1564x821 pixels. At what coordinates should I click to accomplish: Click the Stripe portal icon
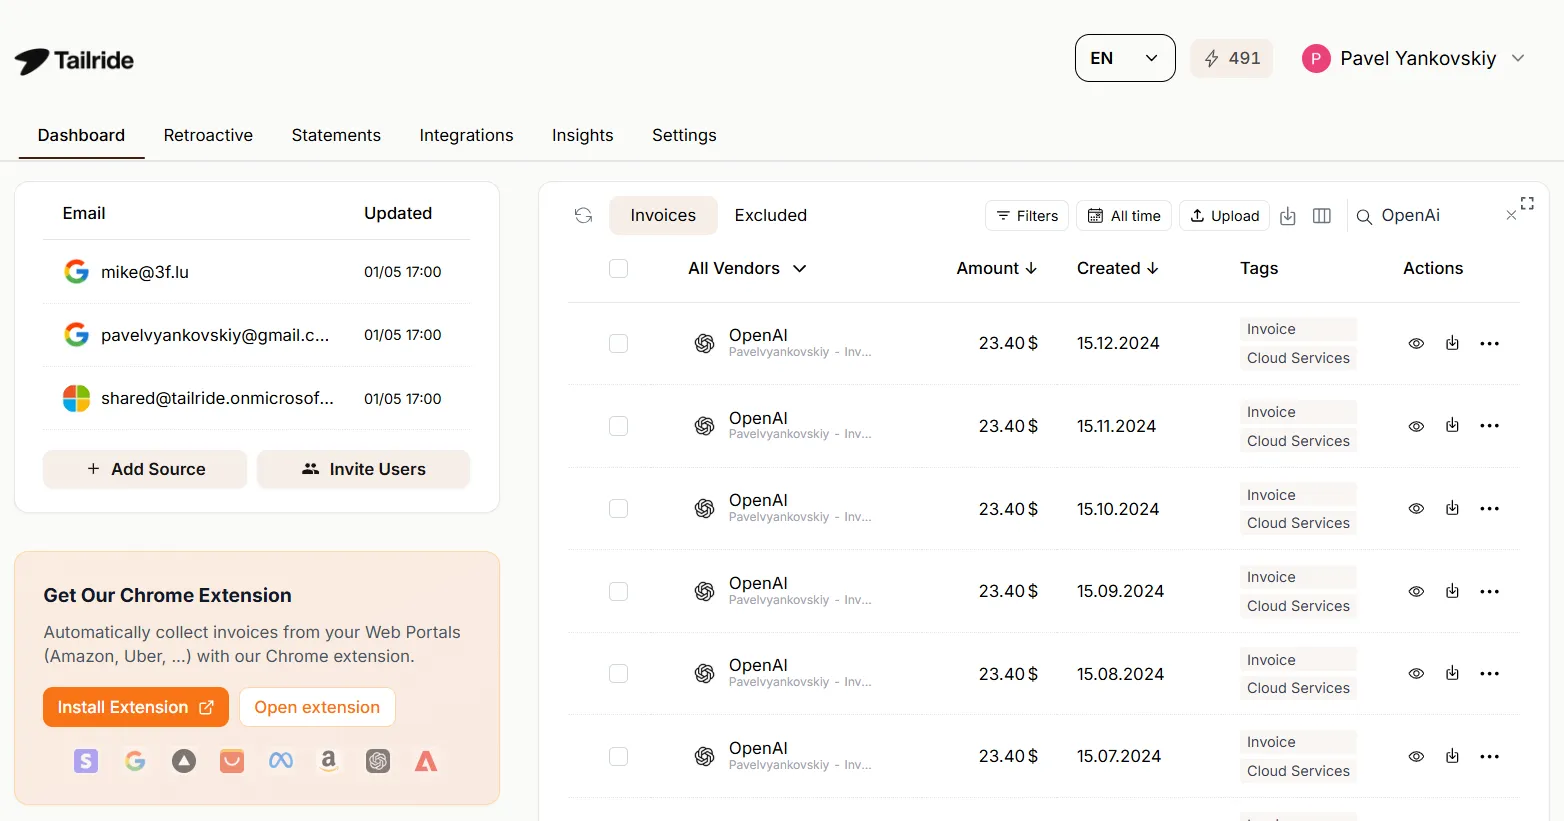pos(86,761)
